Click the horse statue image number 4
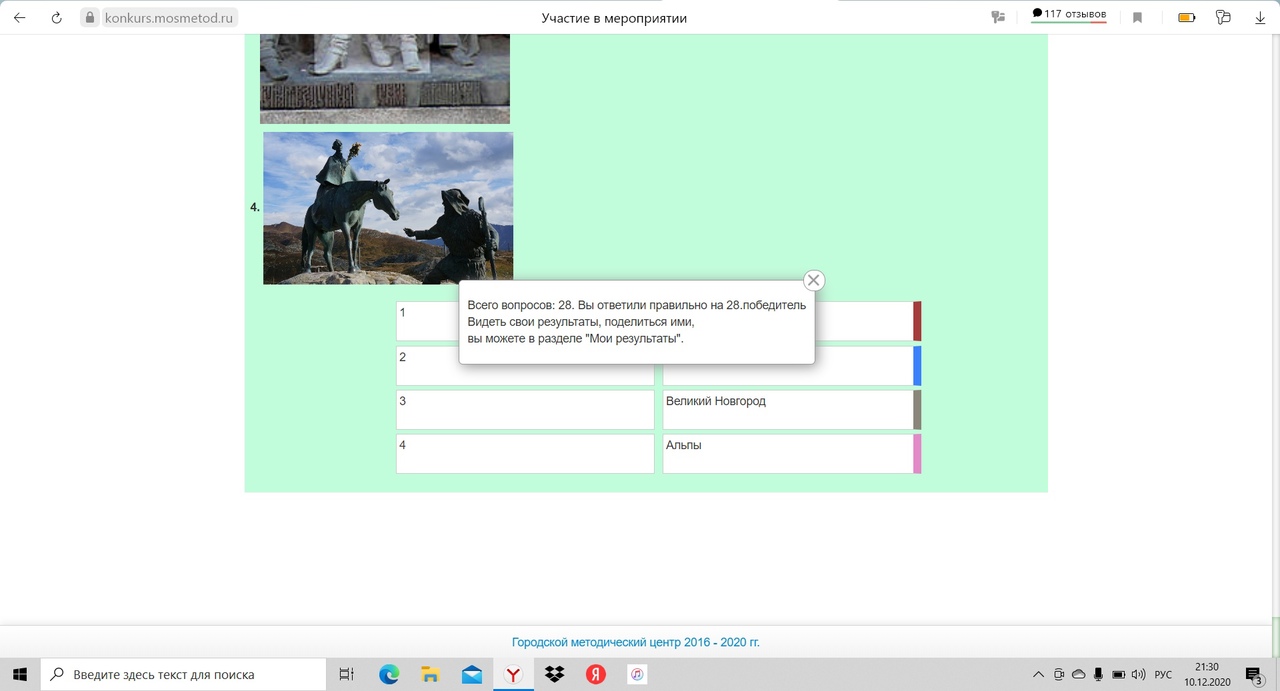The image size is (1280, 691). coord(388,208)
